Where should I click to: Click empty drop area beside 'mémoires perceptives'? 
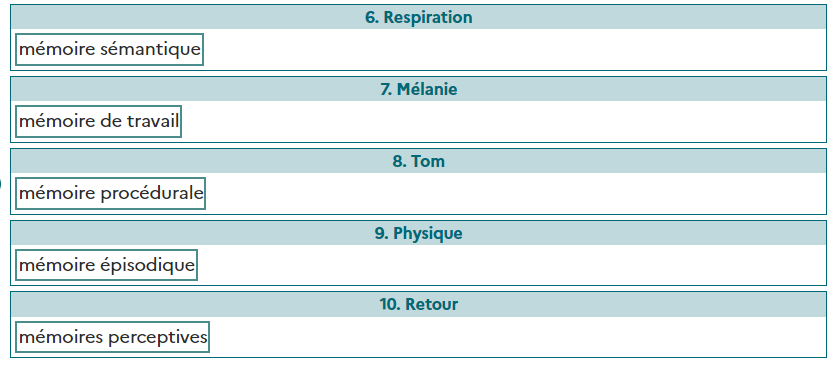[x=518, y=337]
